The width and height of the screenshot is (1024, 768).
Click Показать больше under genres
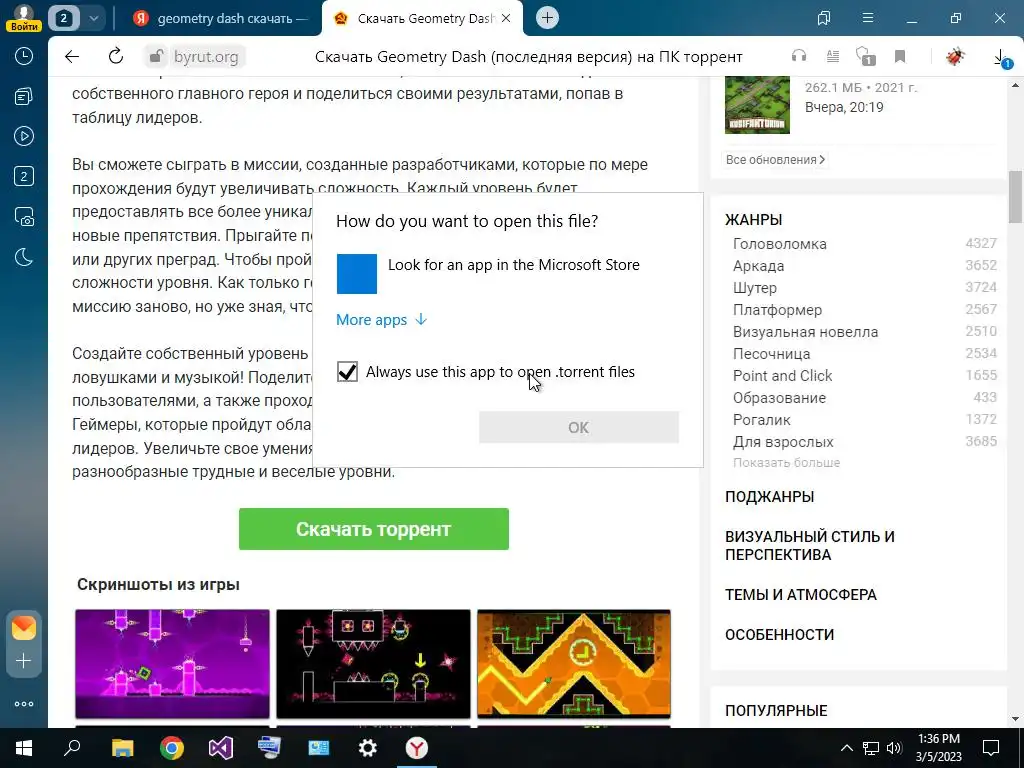[786, 462]
